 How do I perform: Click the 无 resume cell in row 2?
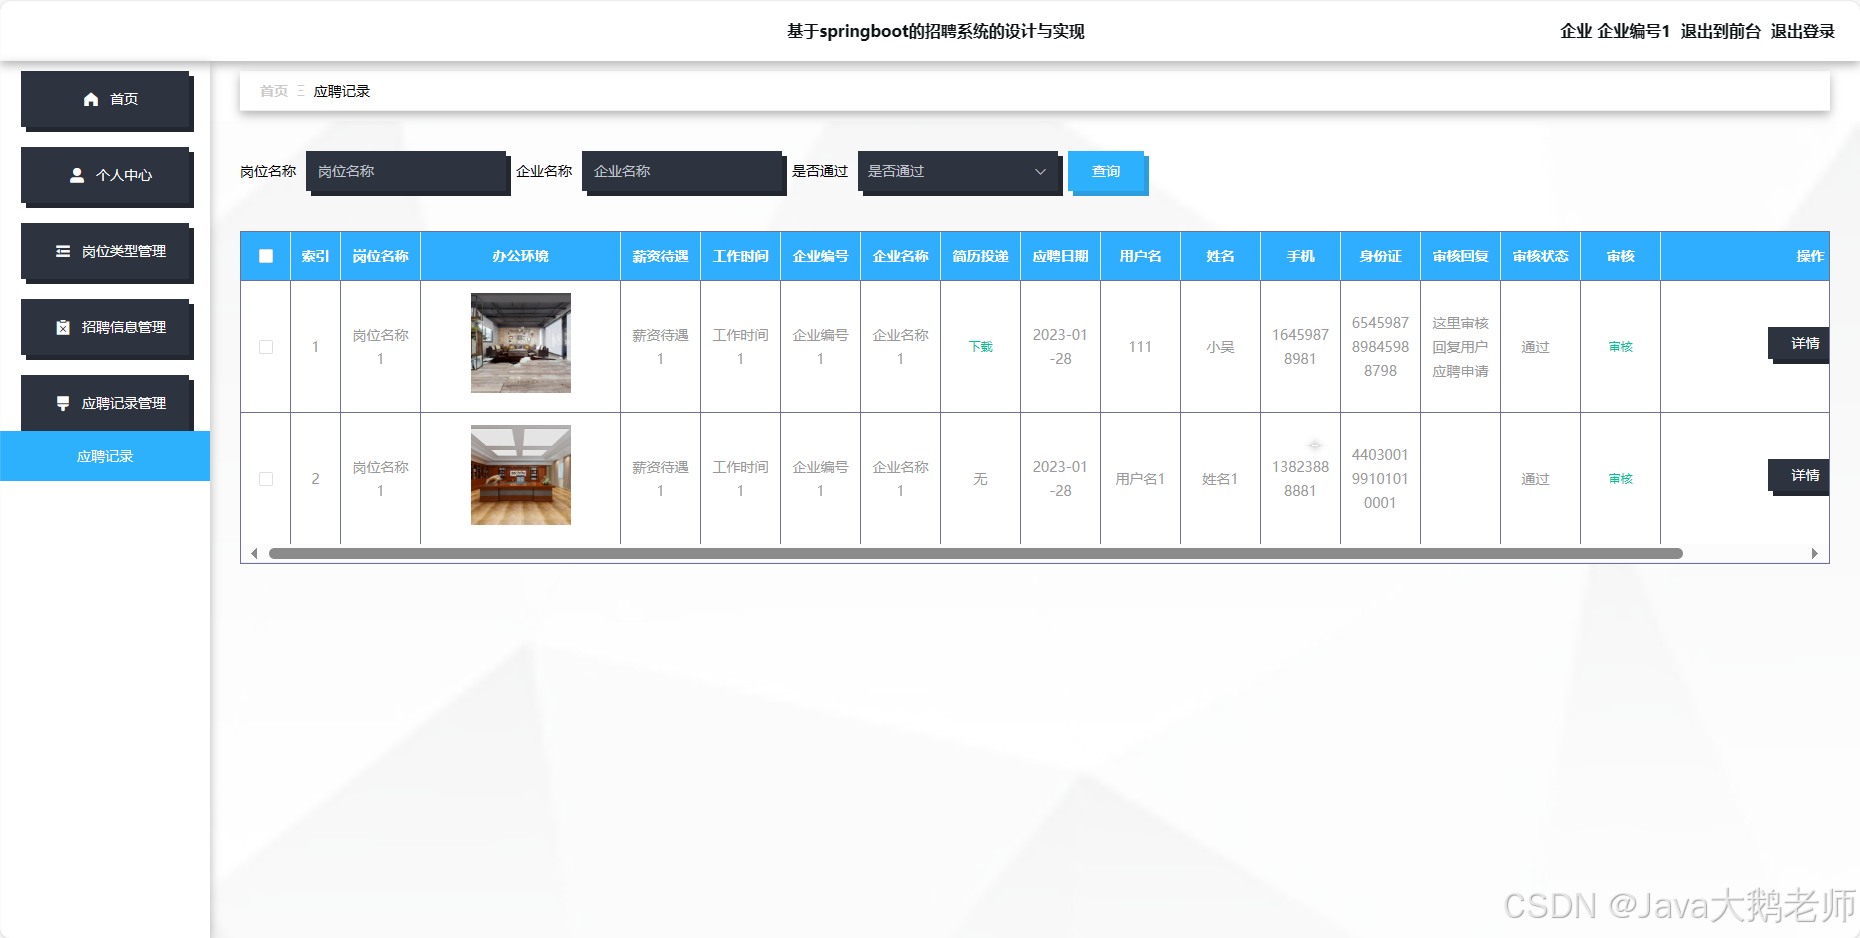click(981, 479)
